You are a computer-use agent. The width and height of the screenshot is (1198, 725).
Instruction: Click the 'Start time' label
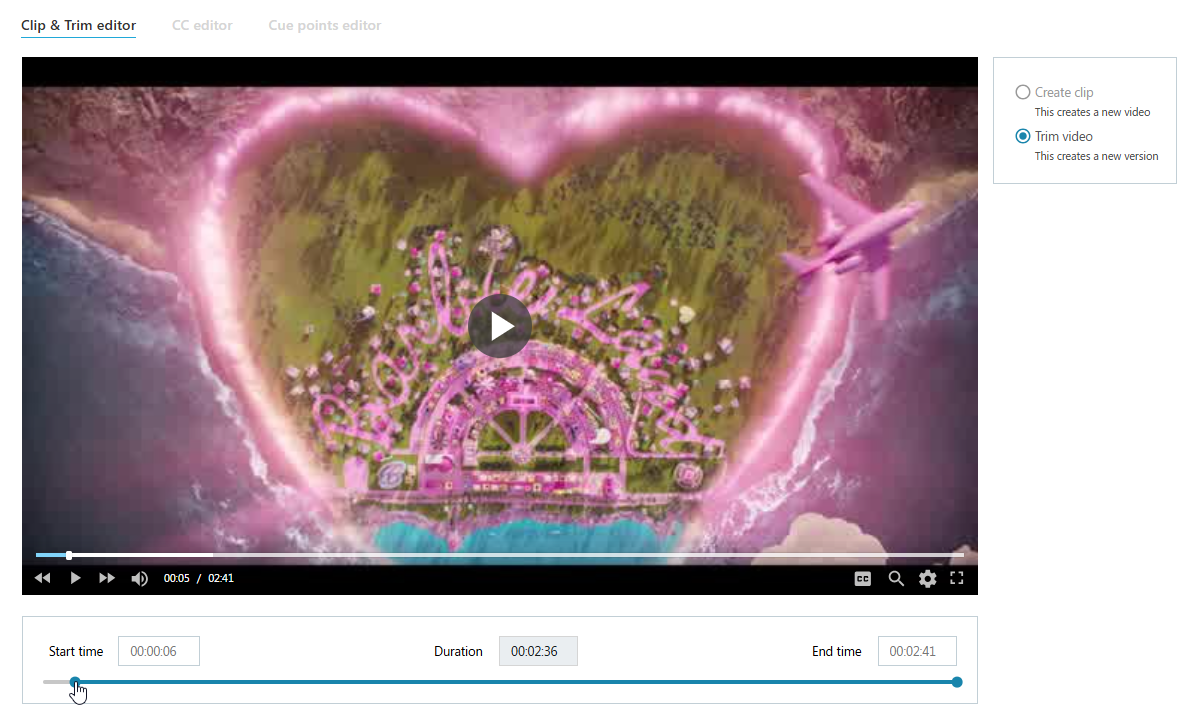pyautogui.click(x=76, y=652)
